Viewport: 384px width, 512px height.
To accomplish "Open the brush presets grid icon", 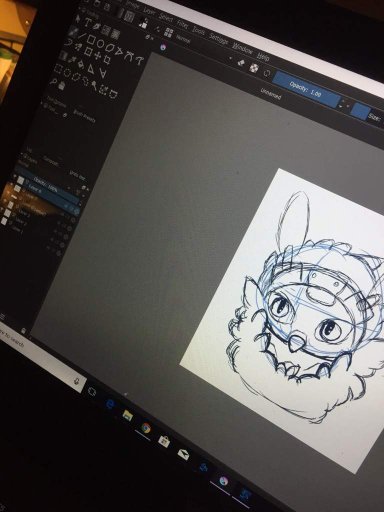I will tap(169, 33).
